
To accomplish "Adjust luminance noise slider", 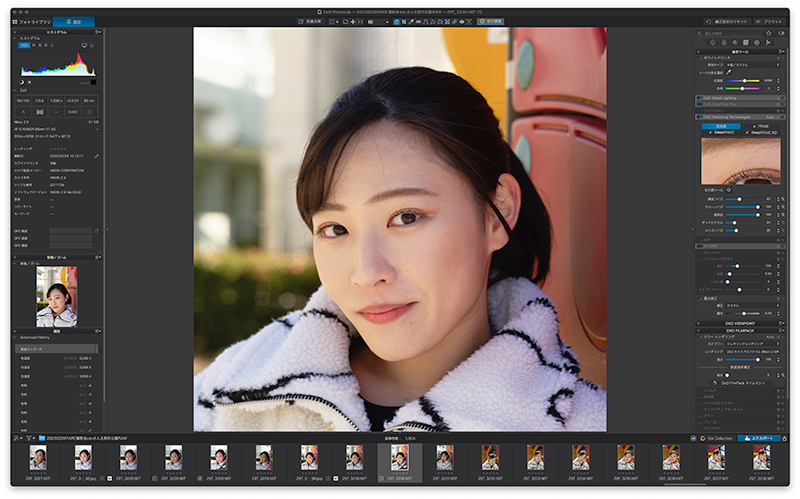I will [x=742, y=199].
